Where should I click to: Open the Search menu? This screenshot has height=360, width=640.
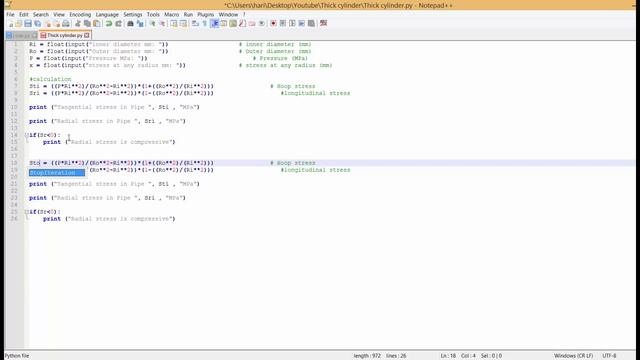(x=41, y=15)
